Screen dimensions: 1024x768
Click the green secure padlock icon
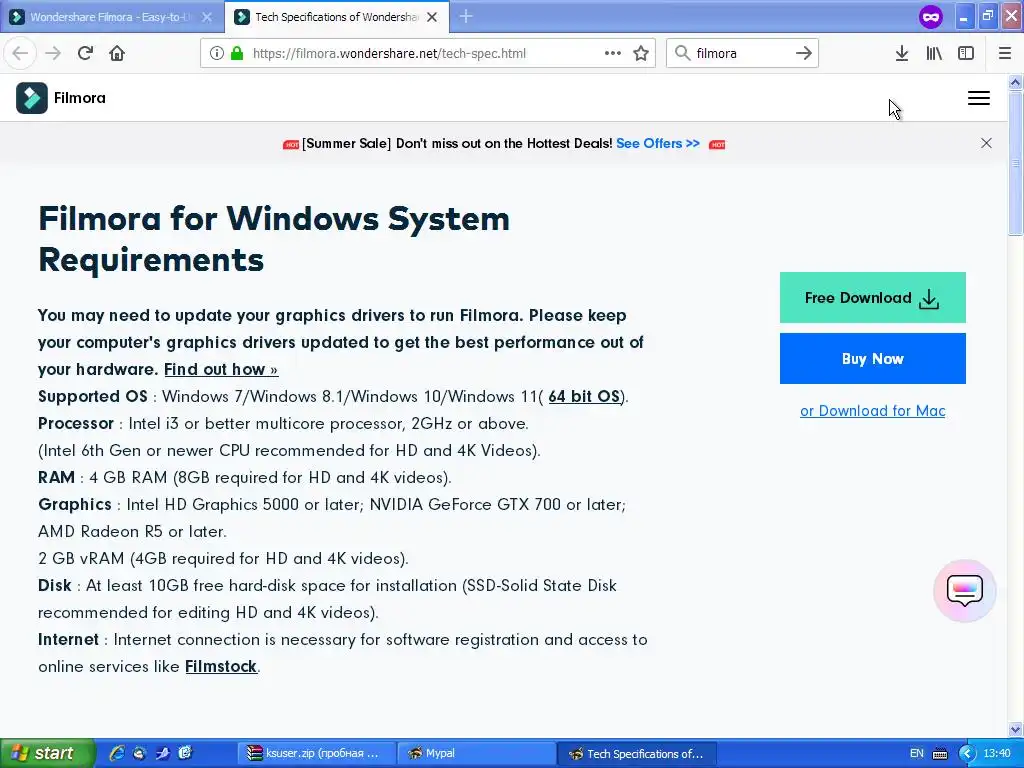[x=237, y=53]
